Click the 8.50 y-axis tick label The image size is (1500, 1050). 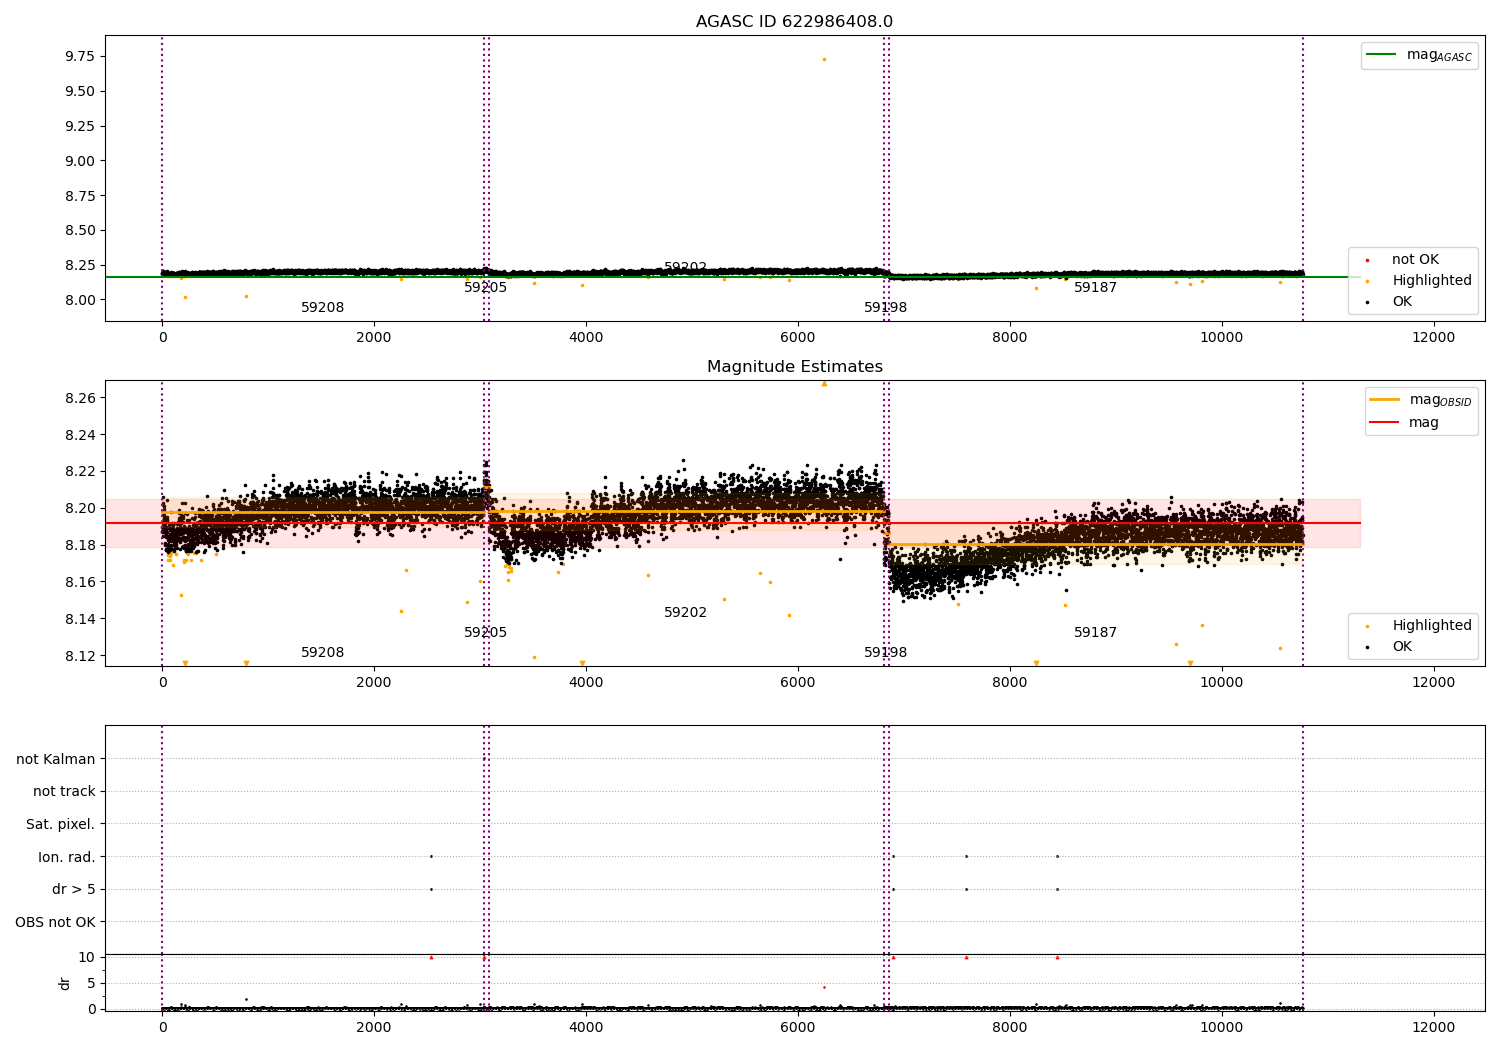point(79,230)
